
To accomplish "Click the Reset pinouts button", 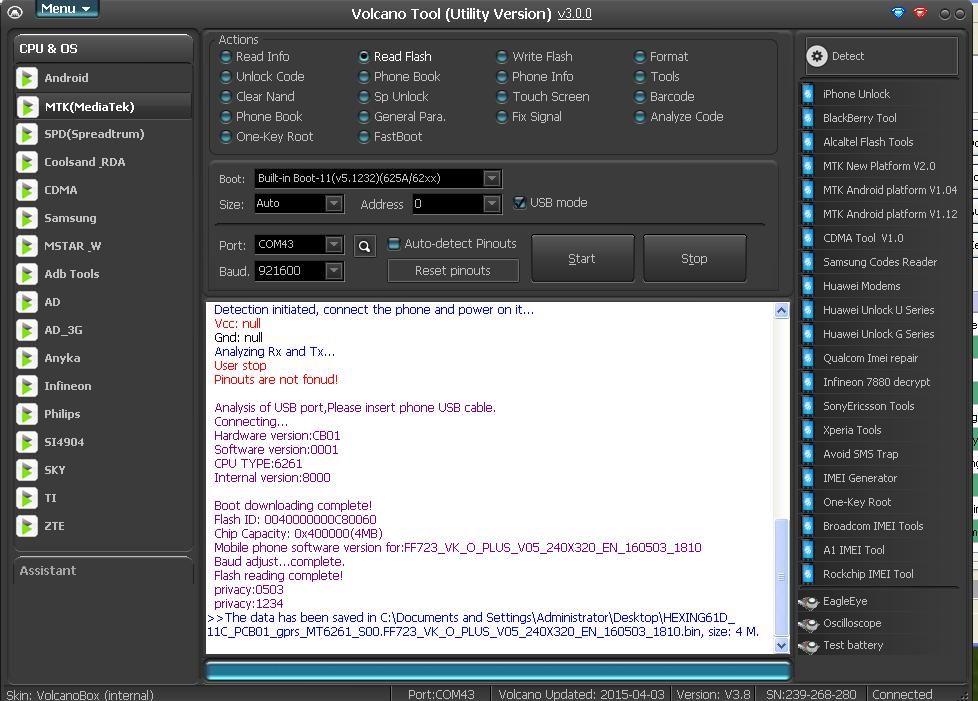I will 453,271.
